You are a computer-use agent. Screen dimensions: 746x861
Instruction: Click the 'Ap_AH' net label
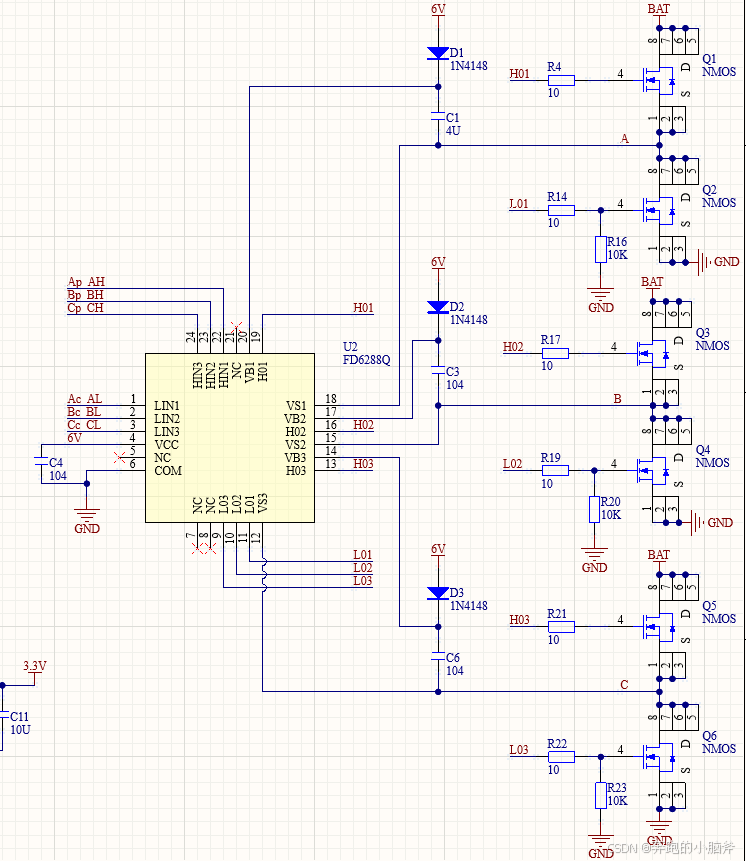pos(86,282)
